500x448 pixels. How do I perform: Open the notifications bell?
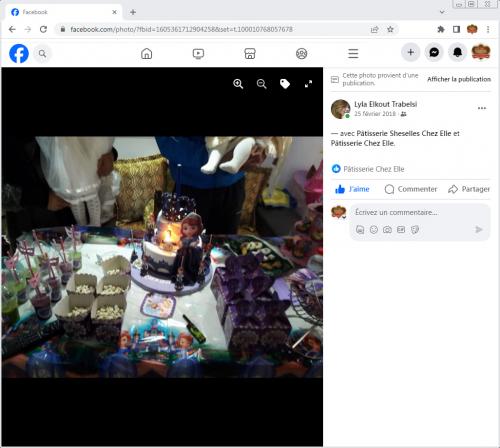tap(457, 52)
